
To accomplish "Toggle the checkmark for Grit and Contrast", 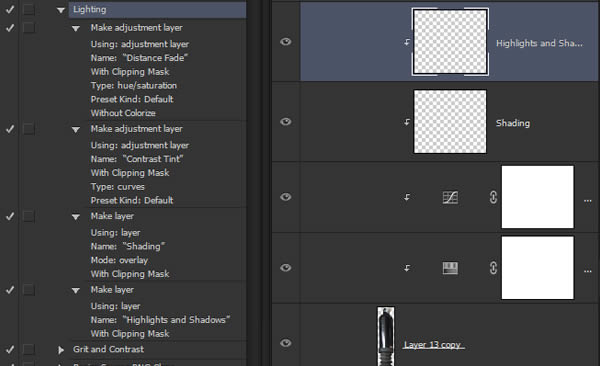I will [10, 349].
